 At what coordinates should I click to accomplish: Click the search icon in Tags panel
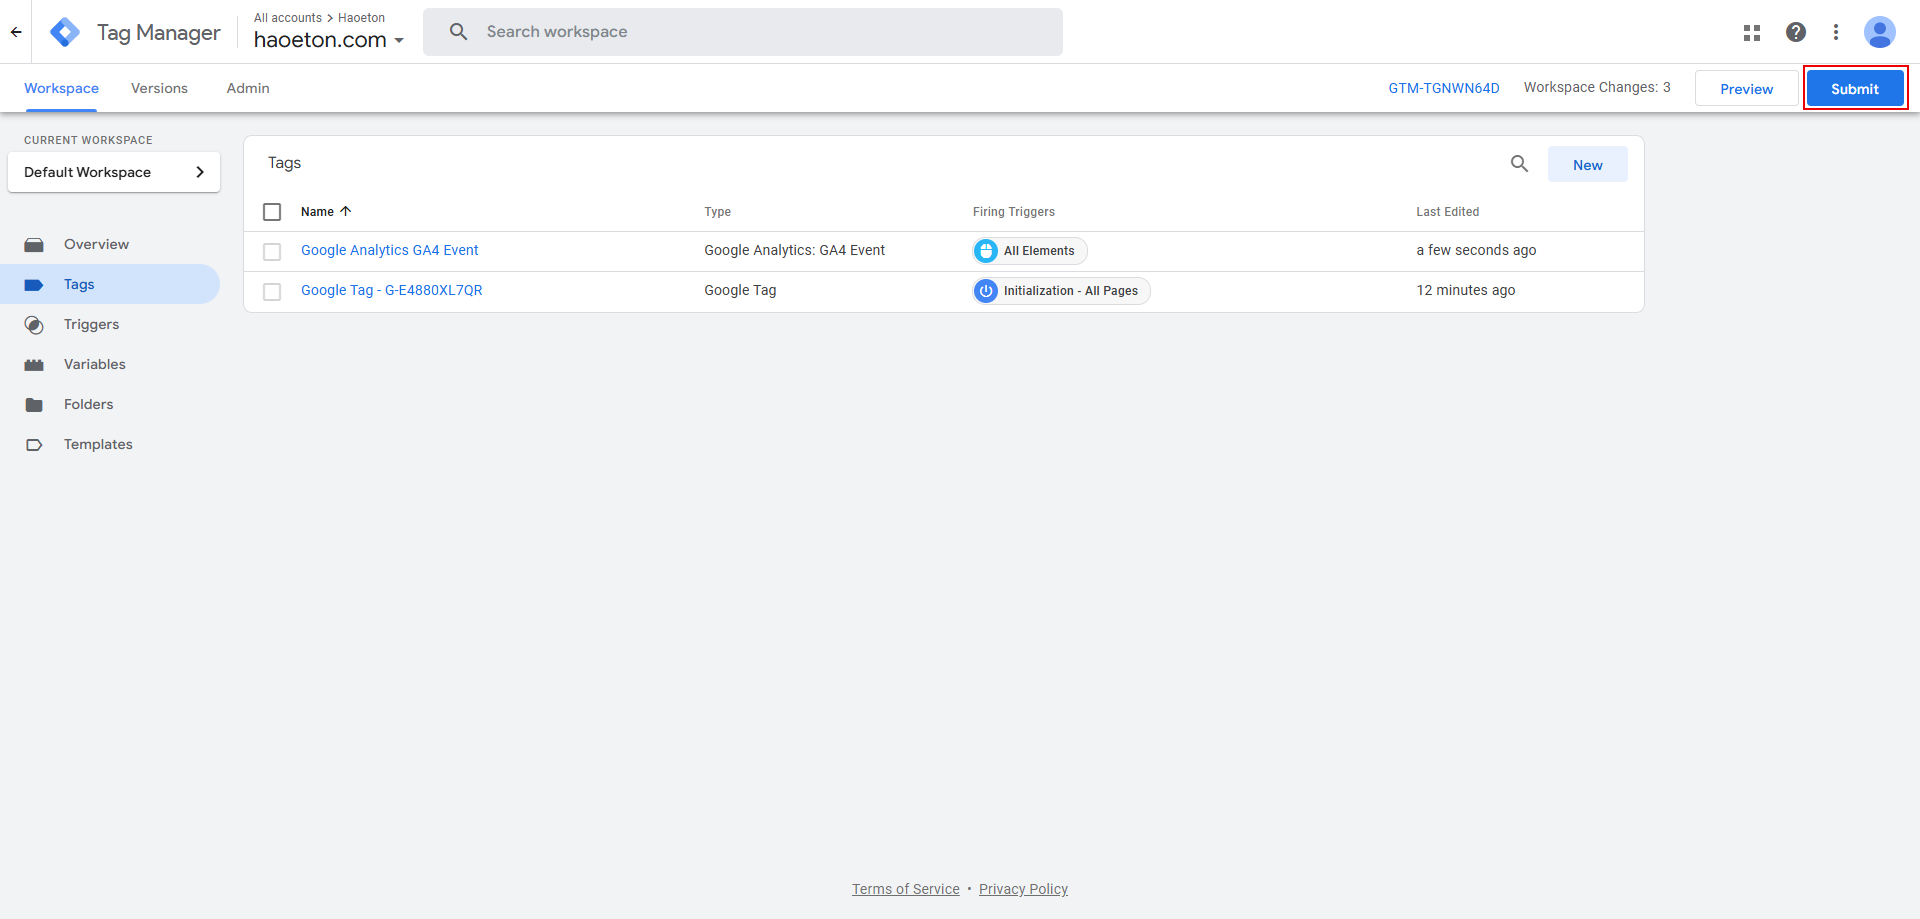(x=1519, y=164)
